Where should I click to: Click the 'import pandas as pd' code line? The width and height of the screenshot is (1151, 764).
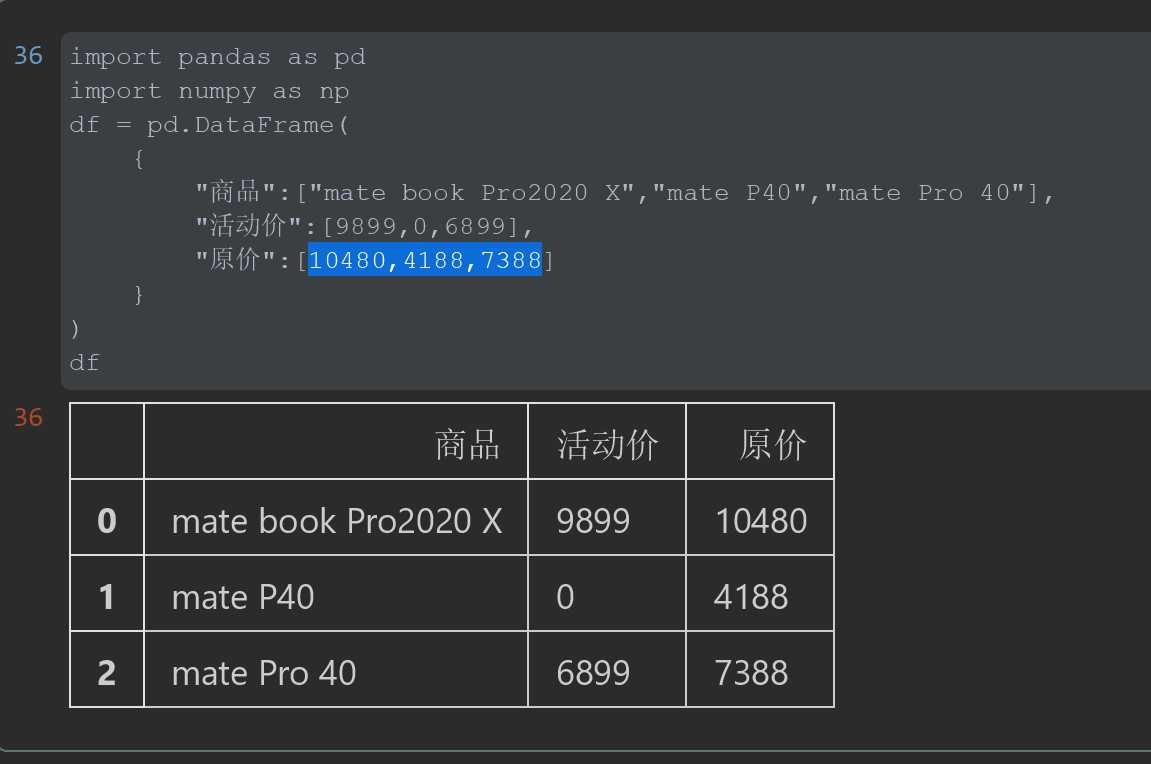point(217,57)
